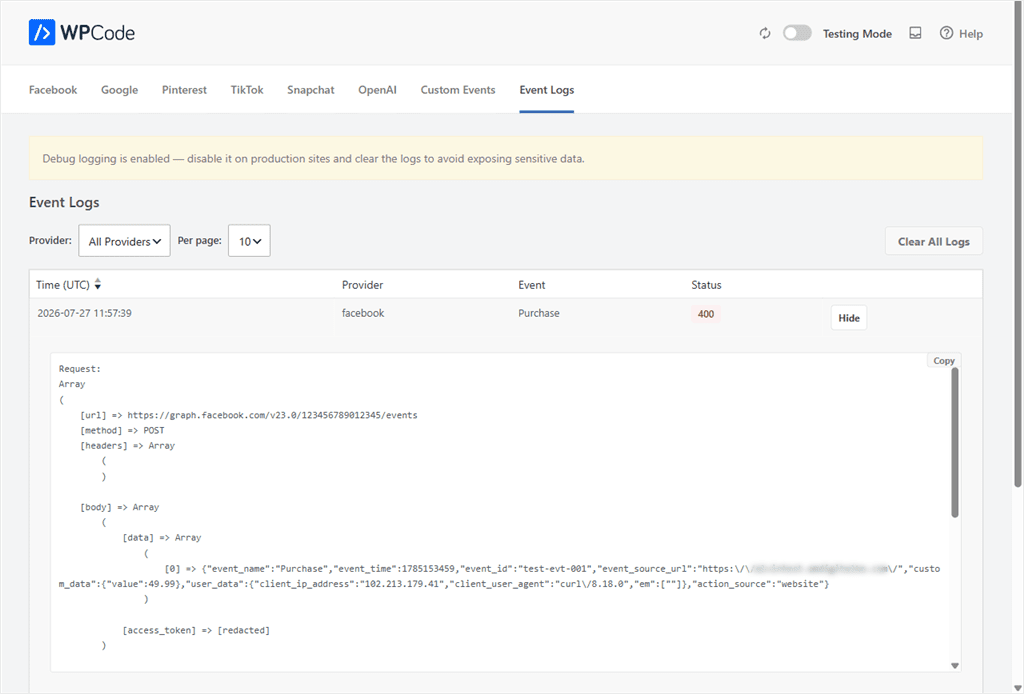Click the [headers] => Array line
1024x694 pixels.
point(127,446)
